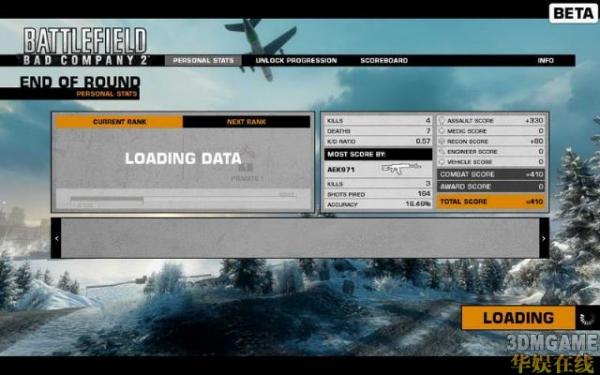Screen dimensions: 600x375
Task: Click the AEK971 weapon image
Action: [401, 168]
